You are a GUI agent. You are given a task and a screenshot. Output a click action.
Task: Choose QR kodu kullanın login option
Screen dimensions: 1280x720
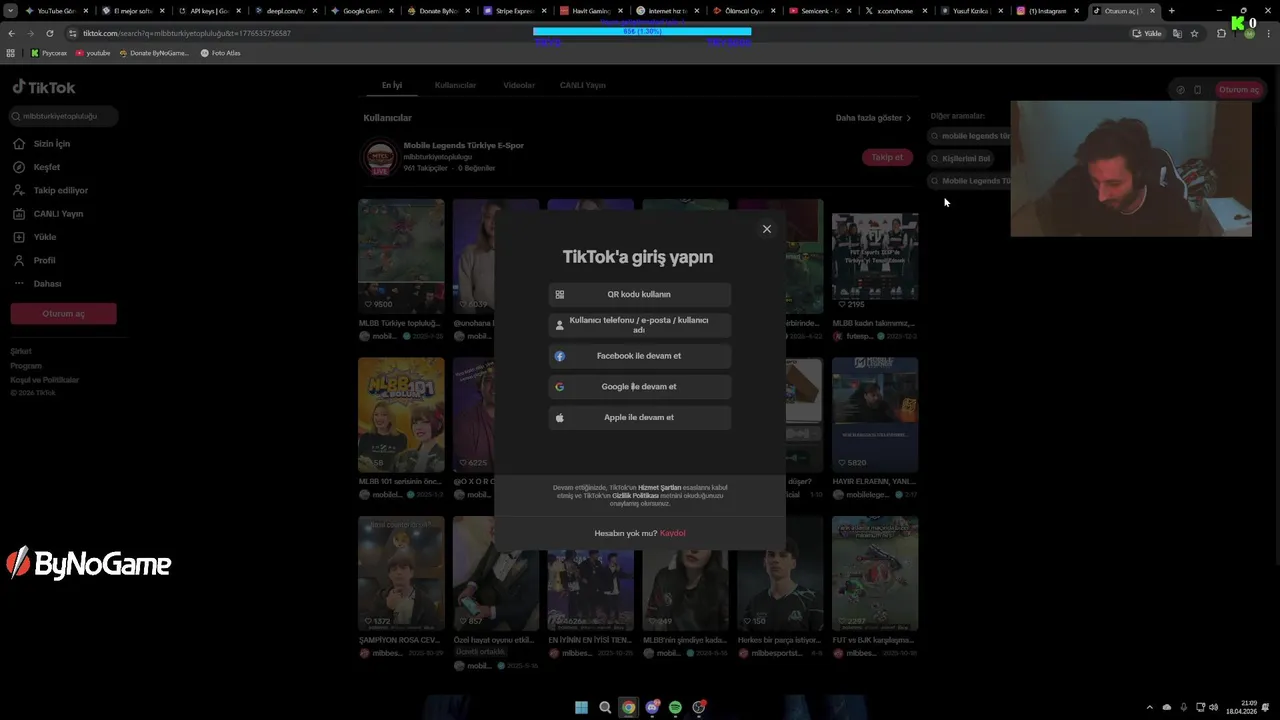639,294
